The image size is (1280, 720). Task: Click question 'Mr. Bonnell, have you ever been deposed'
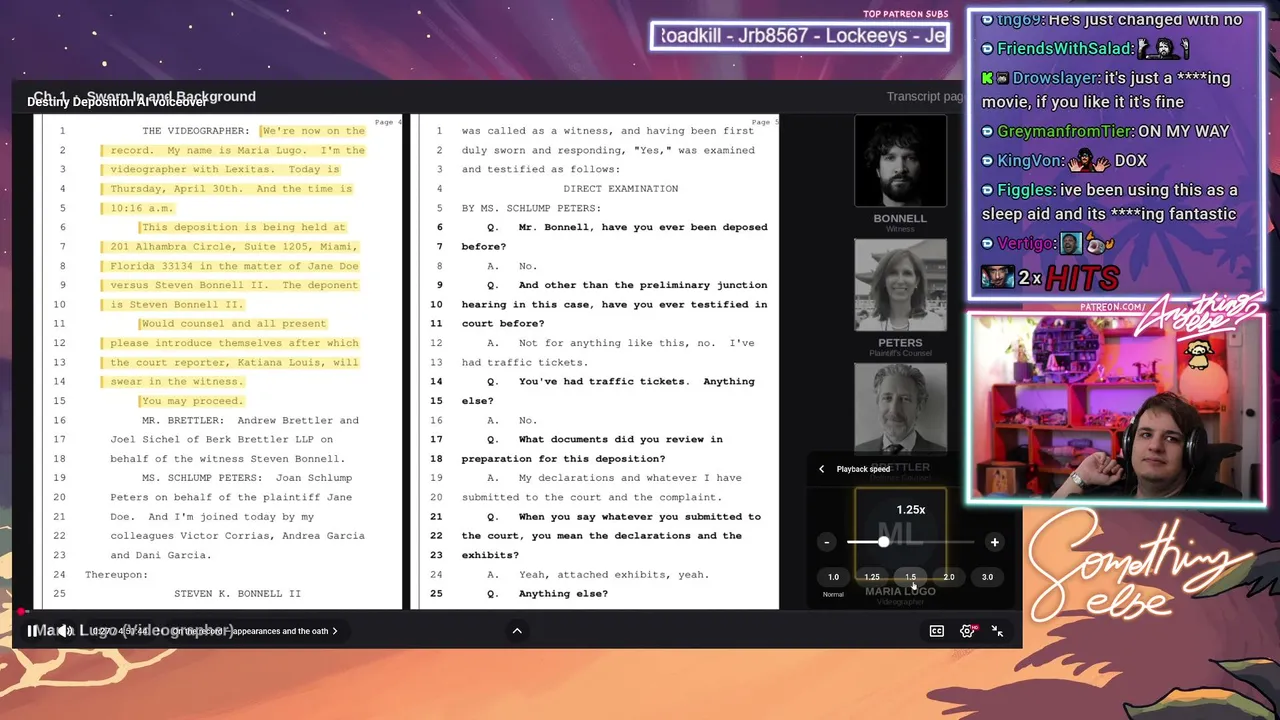tap(643, 227)
